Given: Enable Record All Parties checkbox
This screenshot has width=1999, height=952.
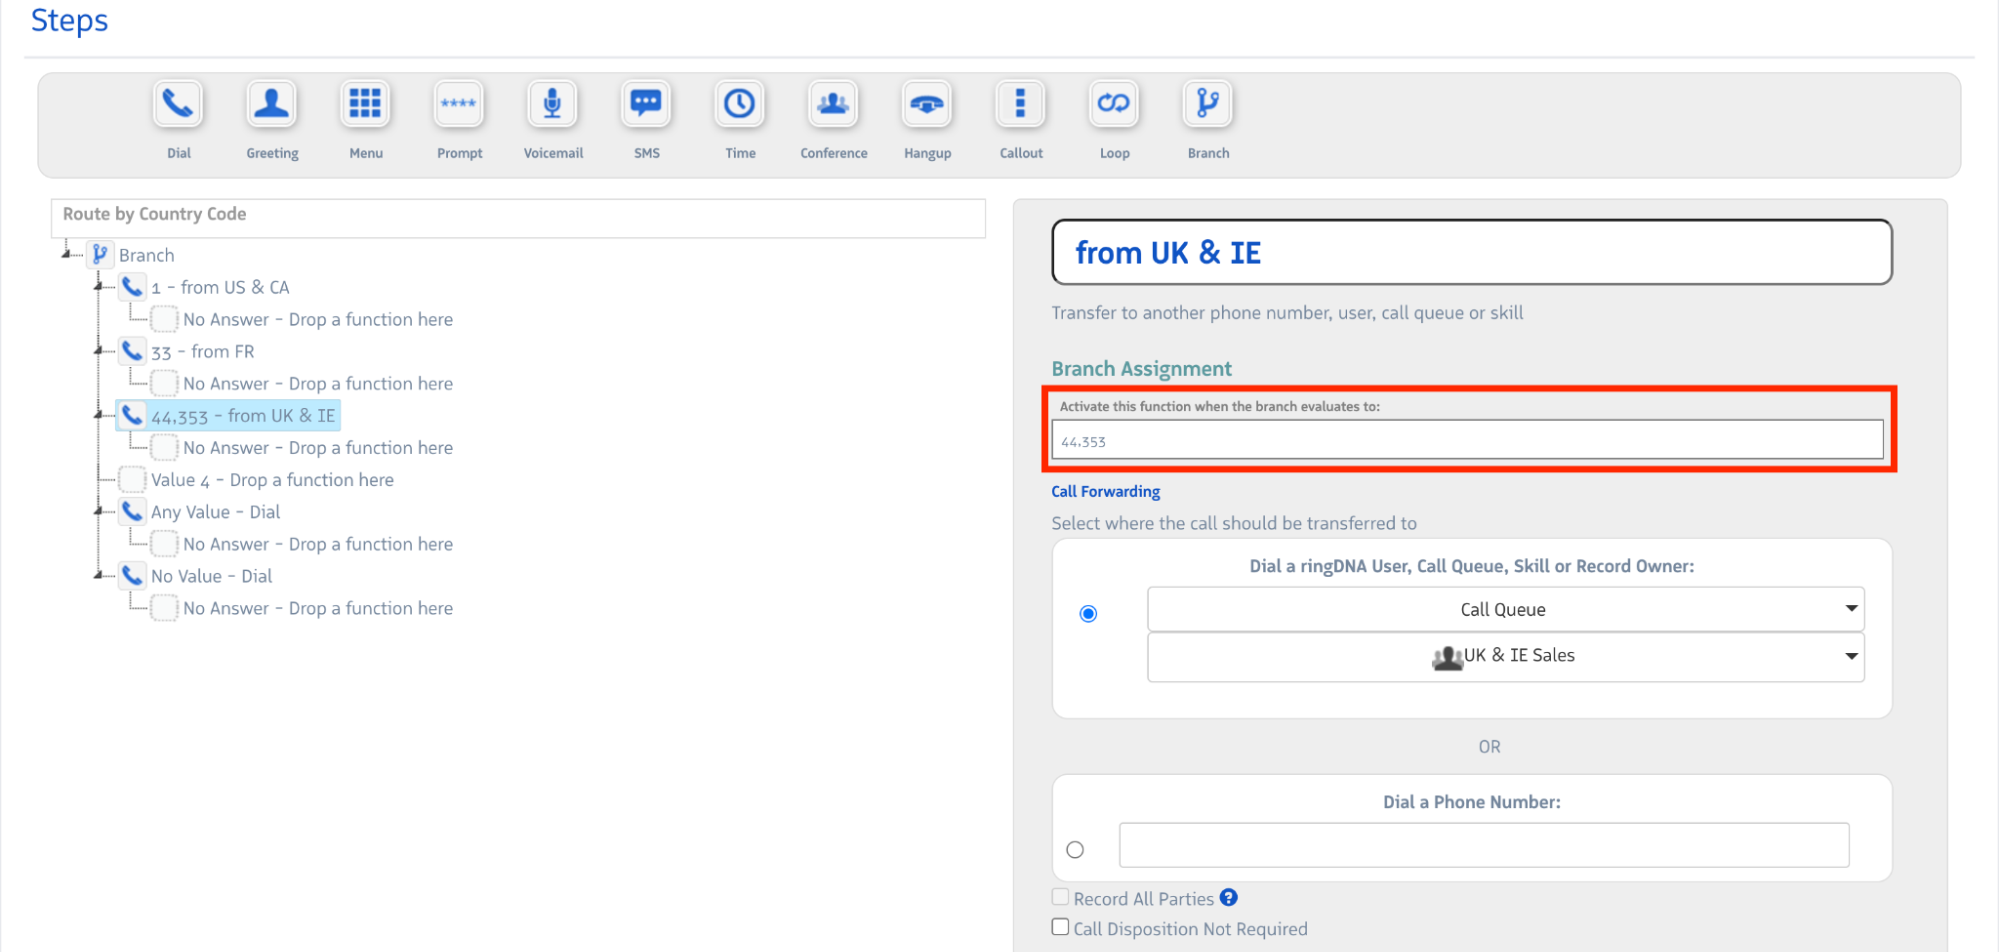Looking at the screenshot, I should 1061,897.
